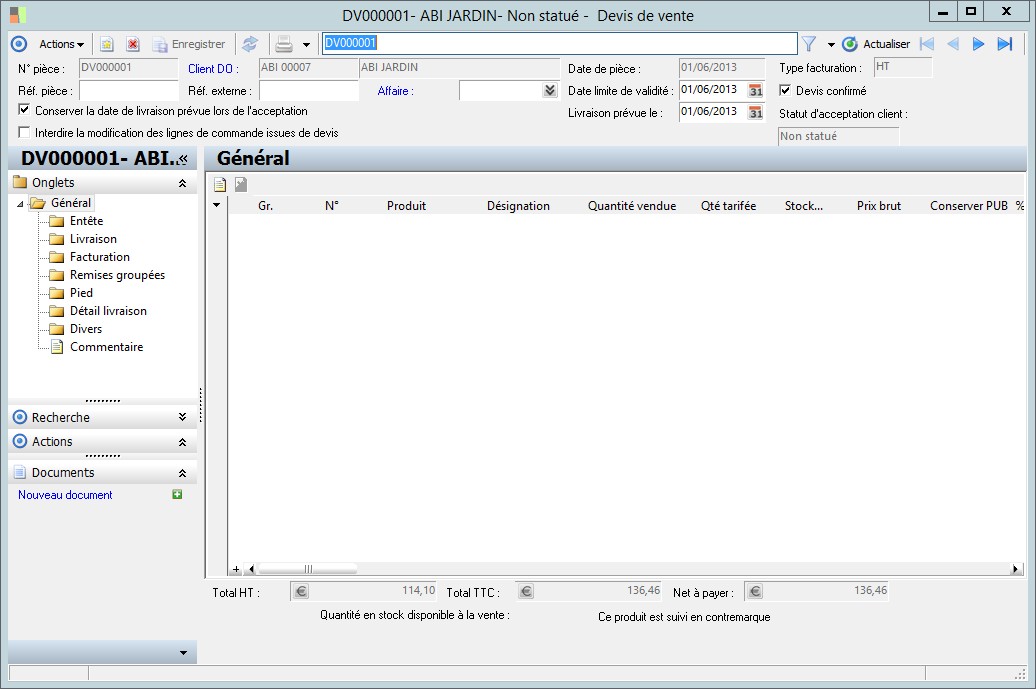Open the Livraison tab in tree
This screenshot has width=1036, height=689.
[x=93, y=239]
